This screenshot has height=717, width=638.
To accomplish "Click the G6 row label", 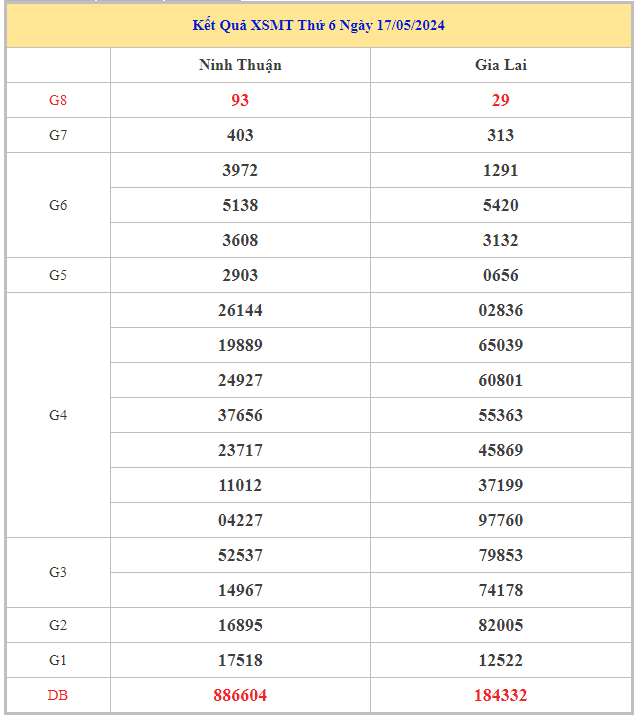I will point(58,205).
